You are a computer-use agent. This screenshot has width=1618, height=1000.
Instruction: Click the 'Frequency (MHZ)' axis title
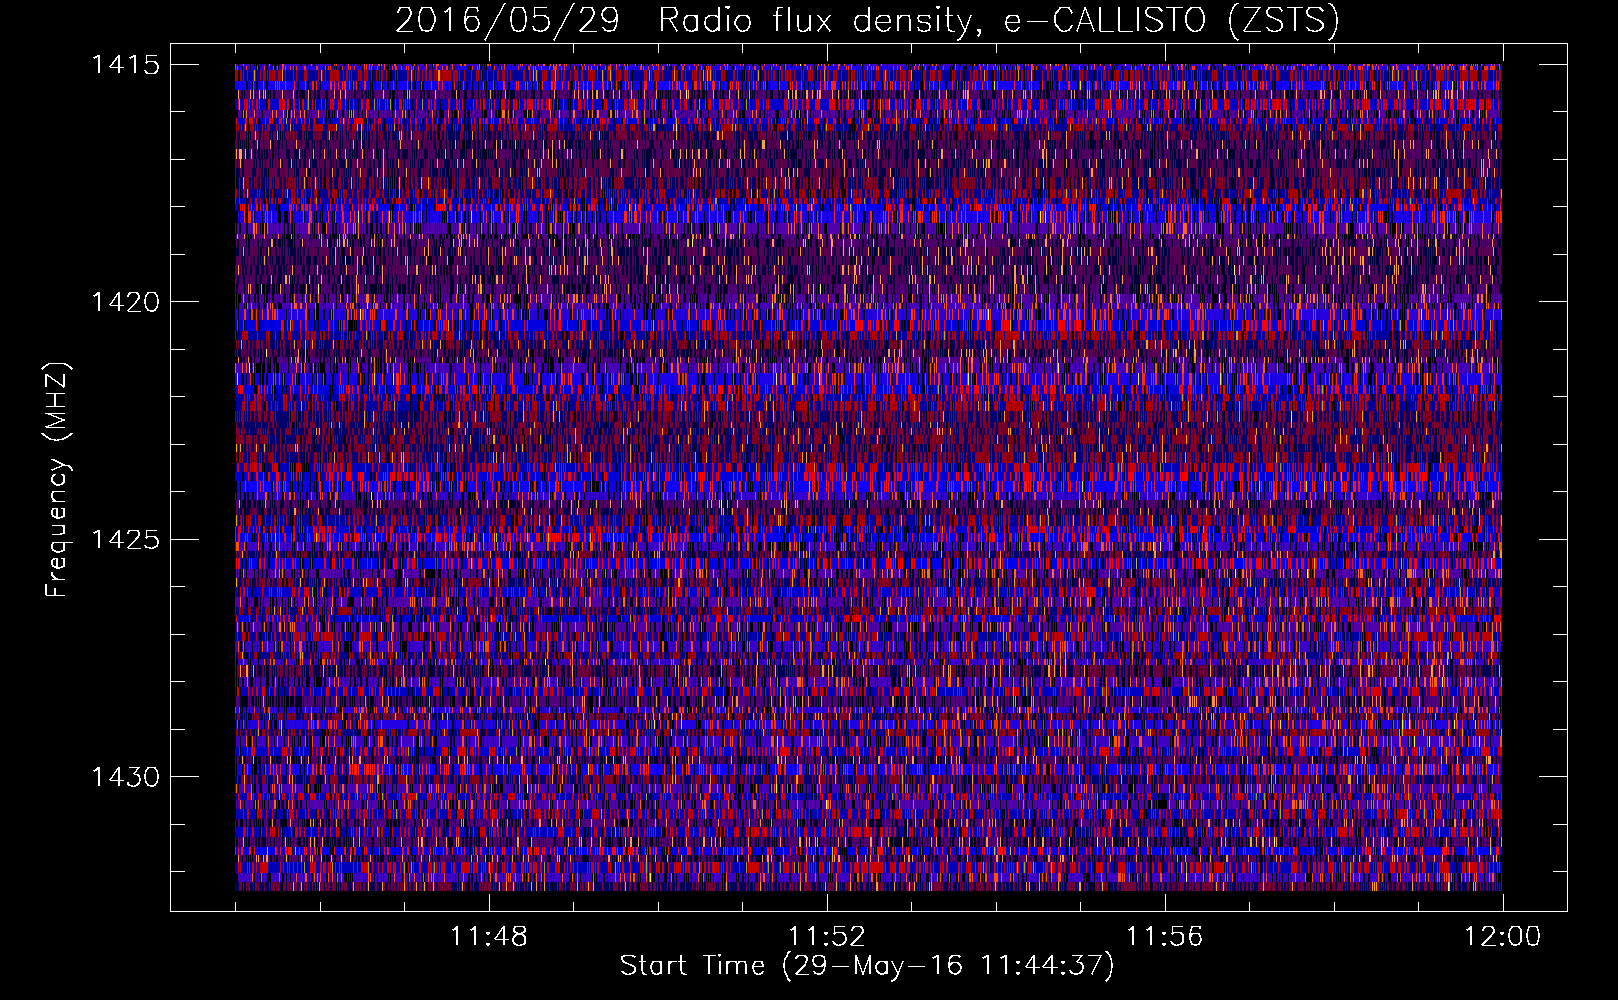58,479
